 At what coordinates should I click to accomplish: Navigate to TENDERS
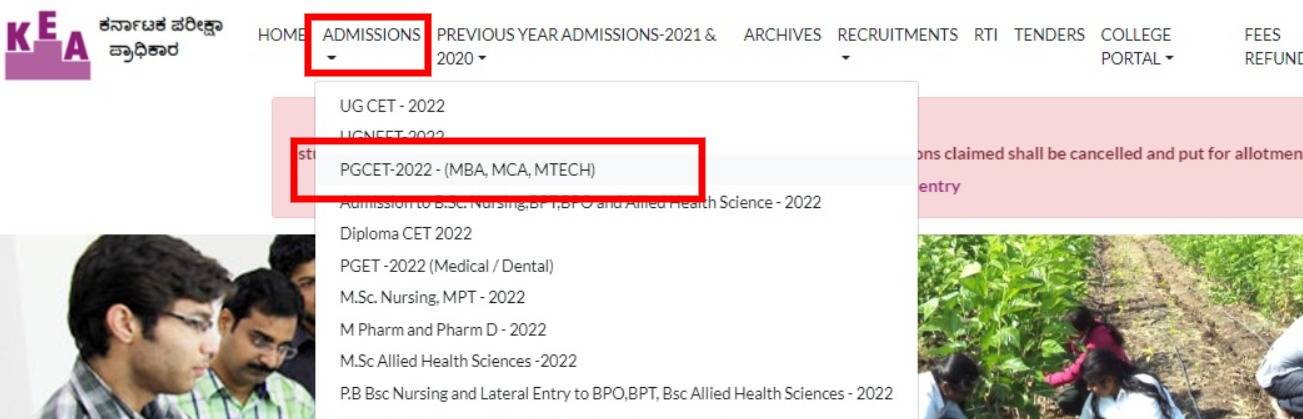point(1049,35)
